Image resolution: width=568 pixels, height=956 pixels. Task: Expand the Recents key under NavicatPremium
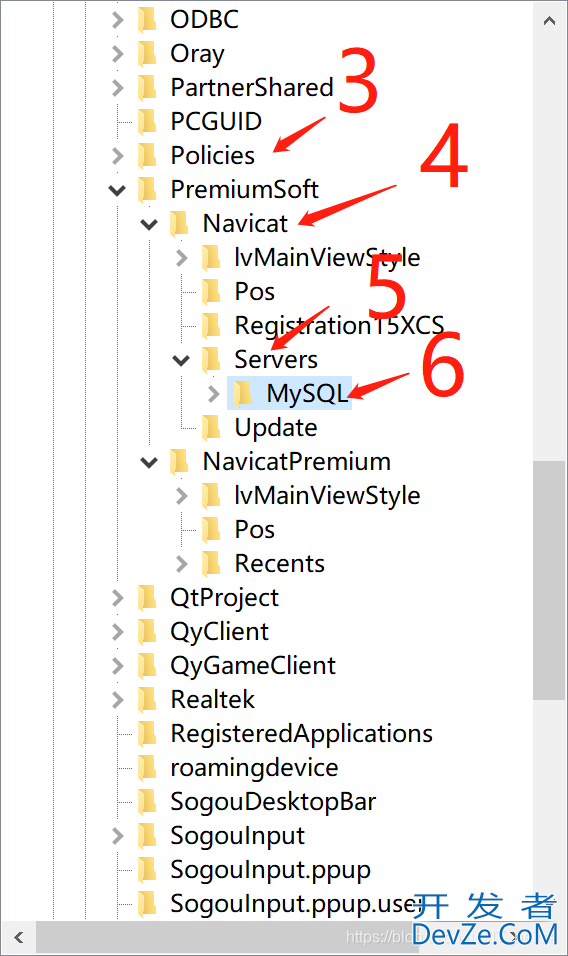tap(182, 563)
